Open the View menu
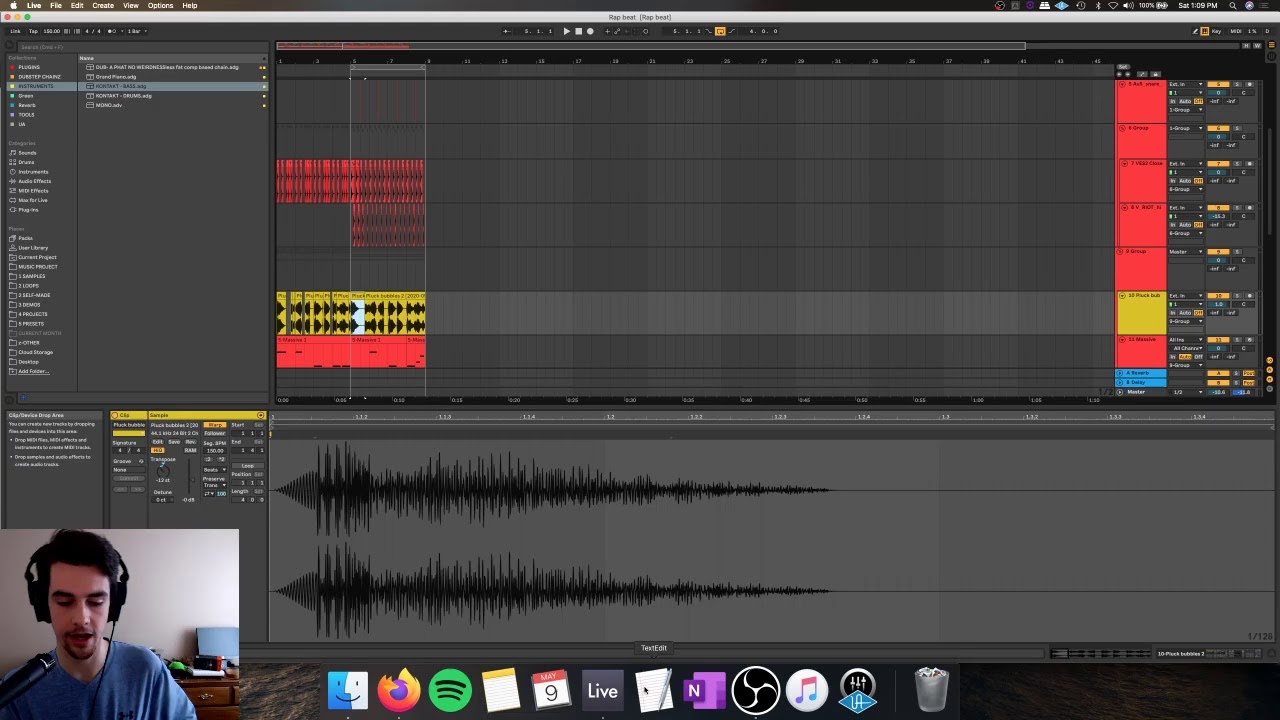The image size is (1280, 720). click(x=131, y=5)
